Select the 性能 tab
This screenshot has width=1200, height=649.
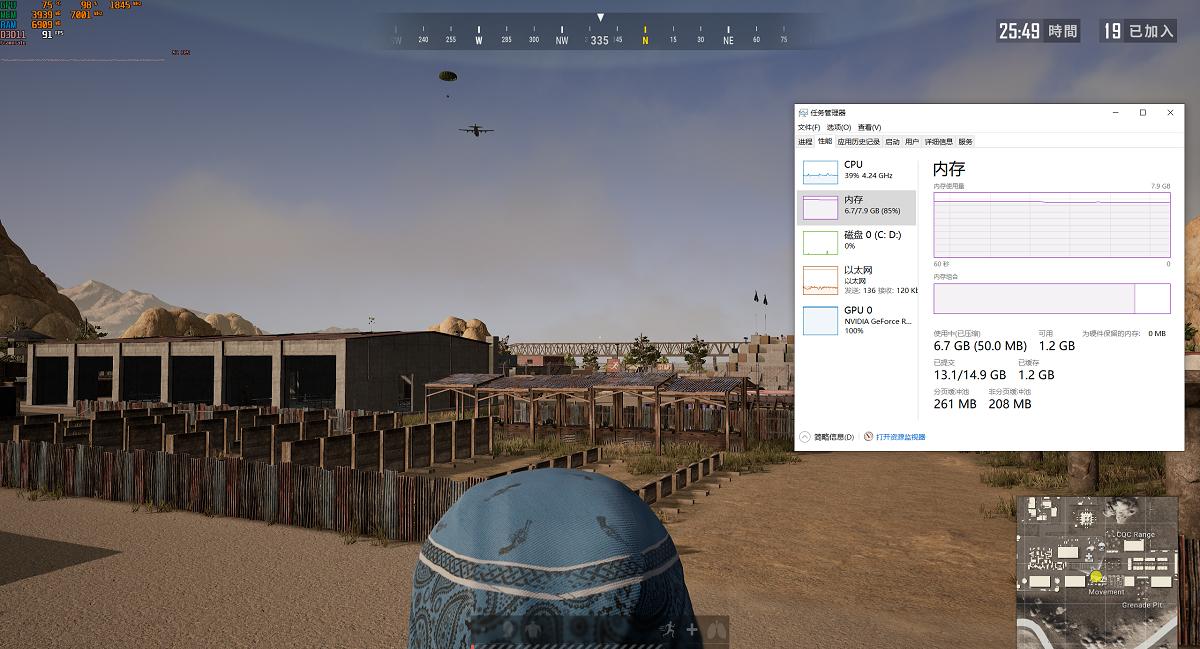[825, 142]
